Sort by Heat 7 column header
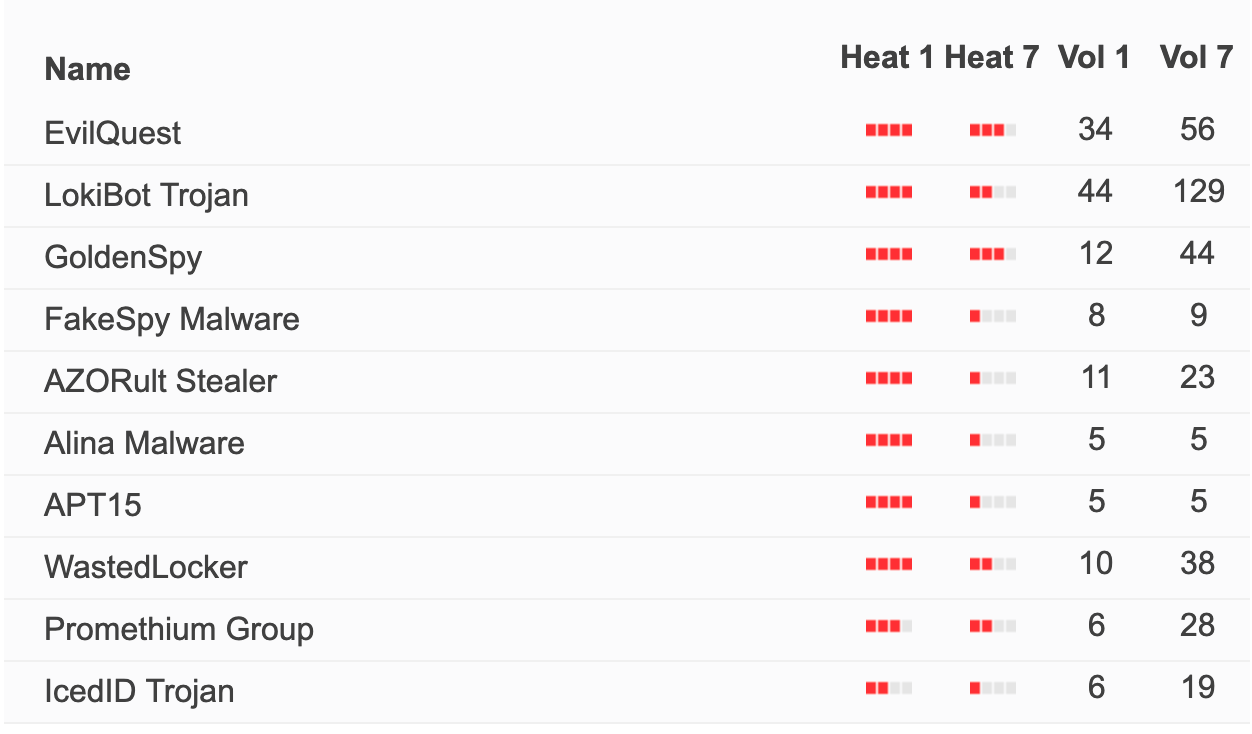This screenshot has height=734, width=1252. tap(992, 57)
